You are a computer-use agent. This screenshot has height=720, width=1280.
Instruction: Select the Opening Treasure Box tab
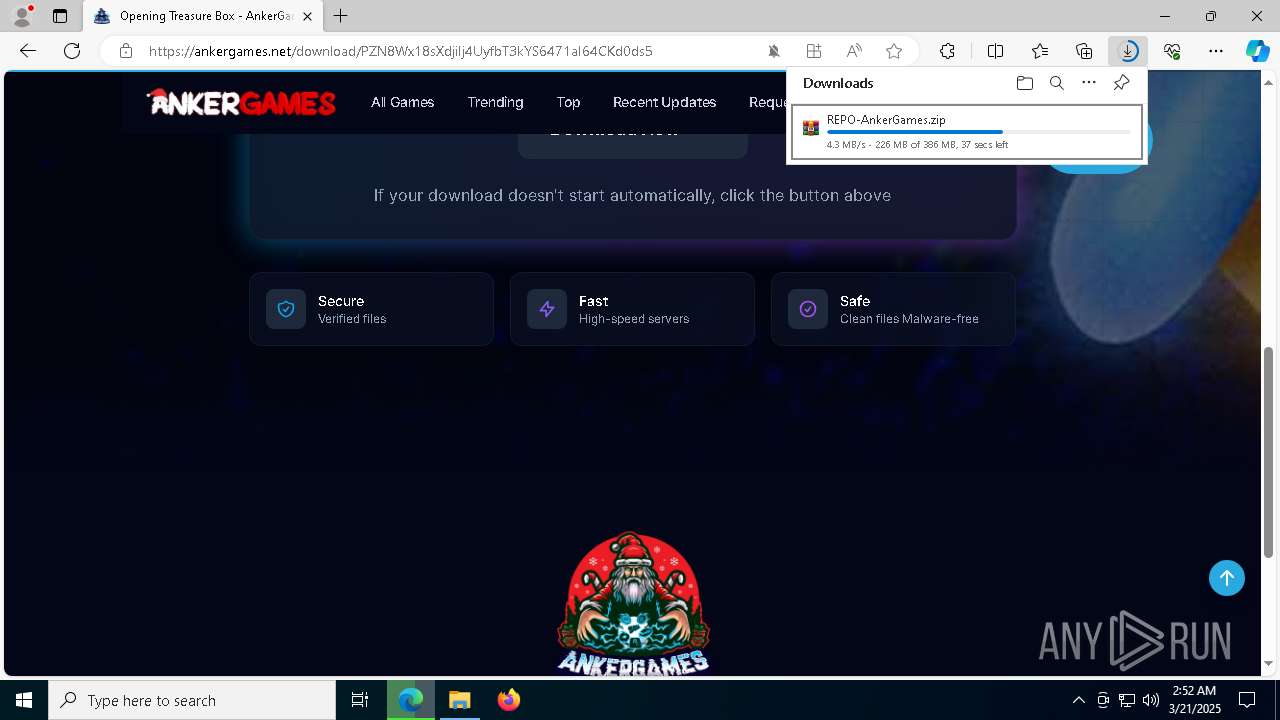coord(203,16)
